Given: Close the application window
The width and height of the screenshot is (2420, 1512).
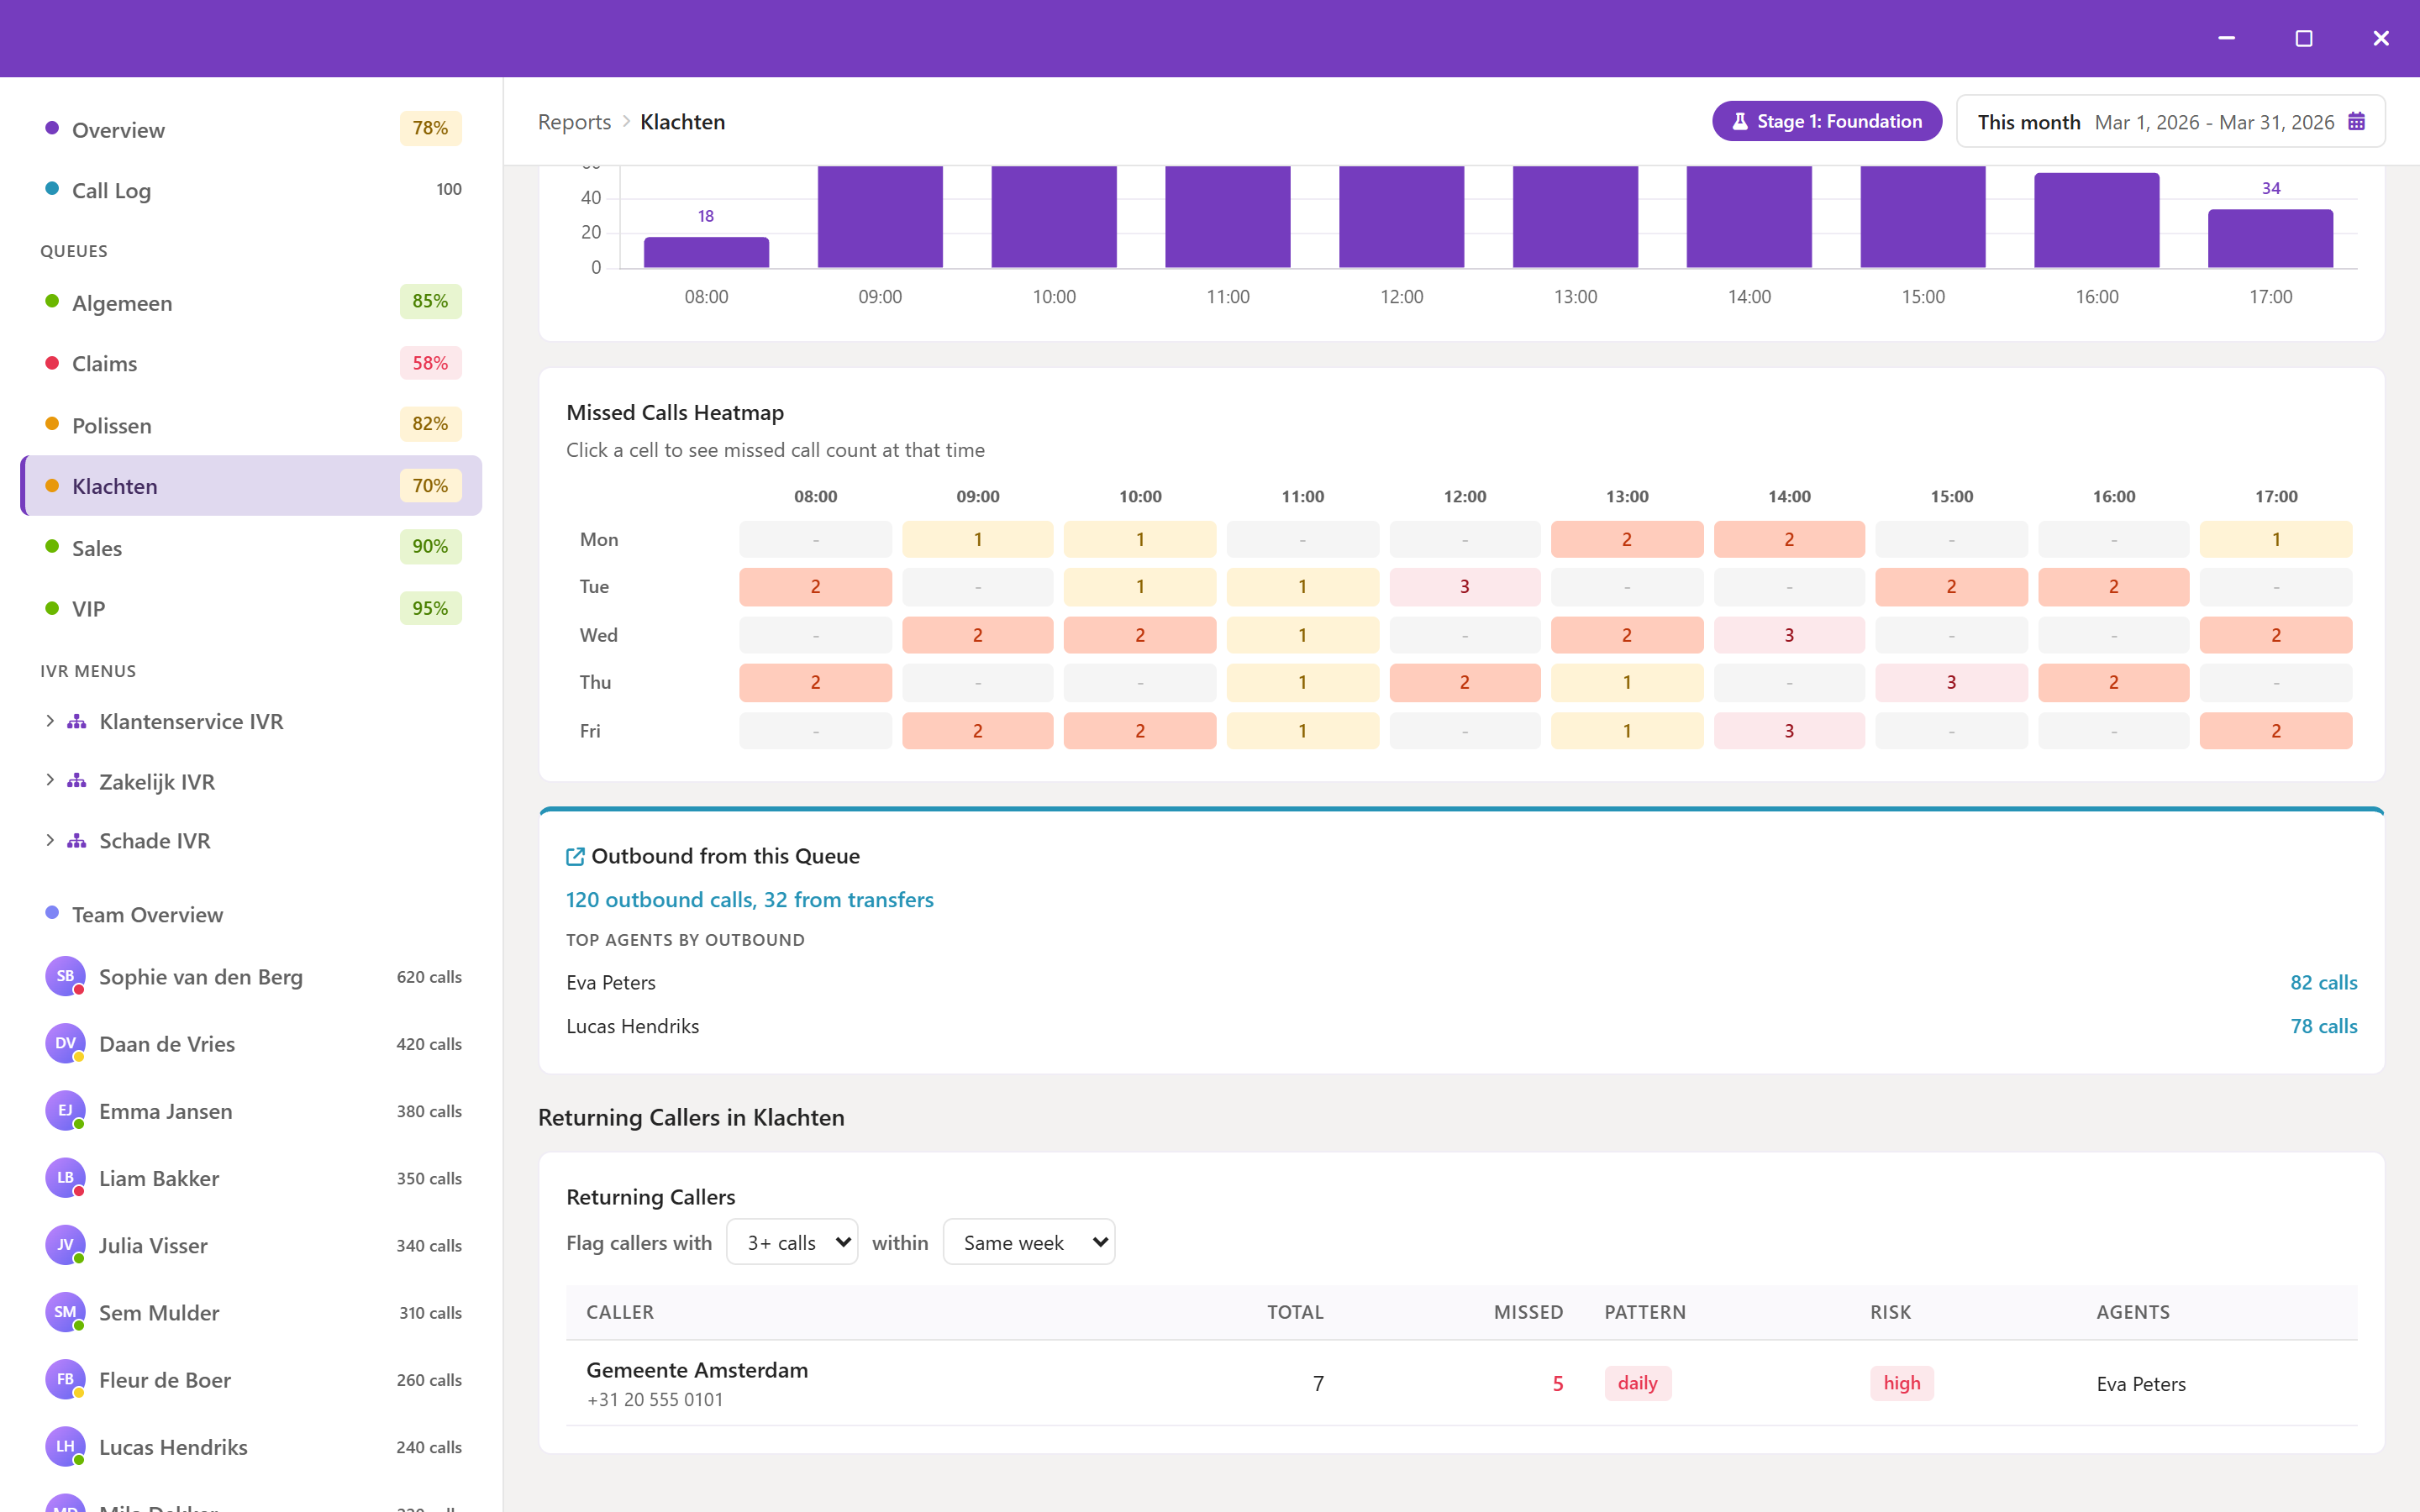Looking at the screenshot, I should pyautogui.click(x=2381, y=38).
